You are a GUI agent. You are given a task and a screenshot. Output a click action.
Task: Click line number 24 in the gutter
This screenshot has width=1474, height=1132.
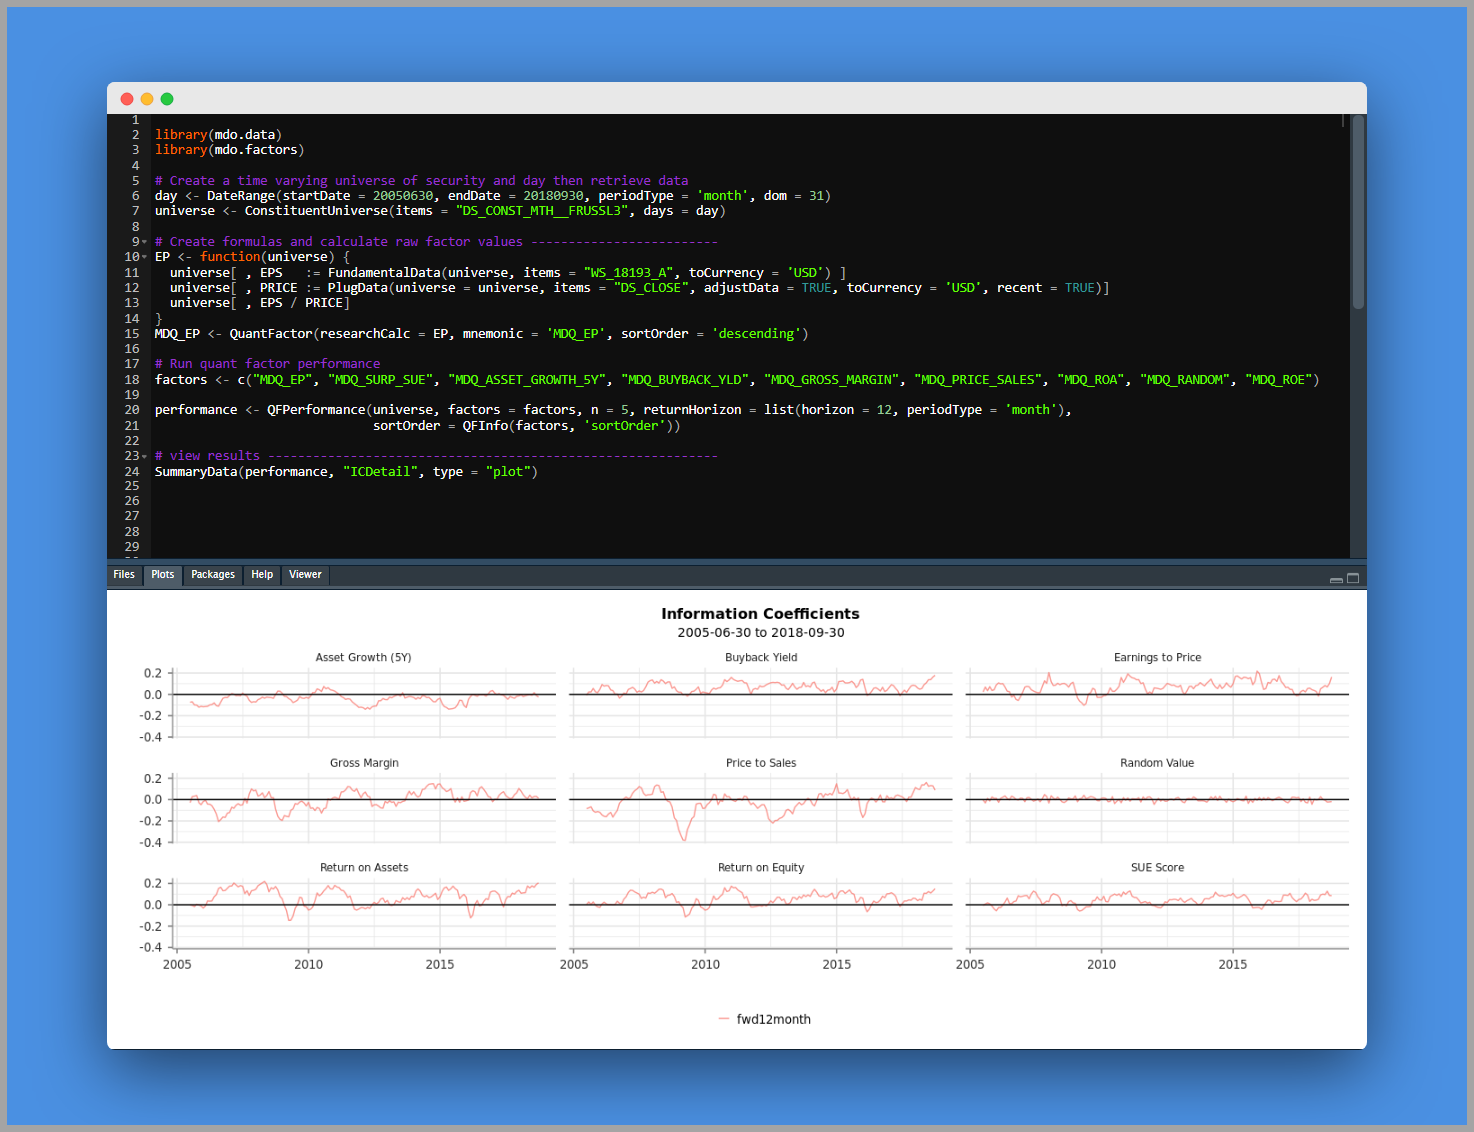(x=132, y=472)
